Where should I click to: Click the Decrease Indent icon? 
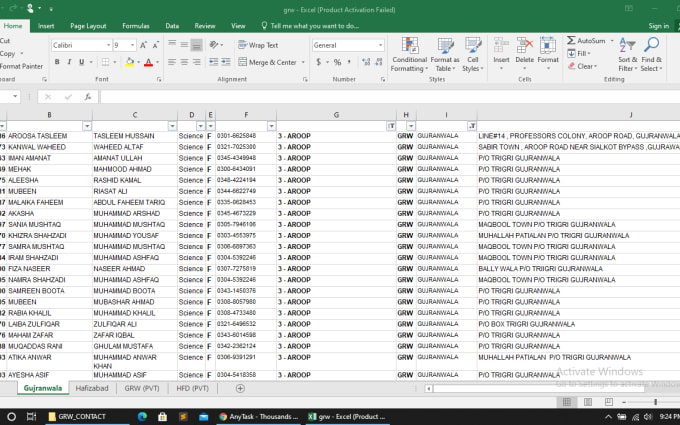click(x=213, y=62)
